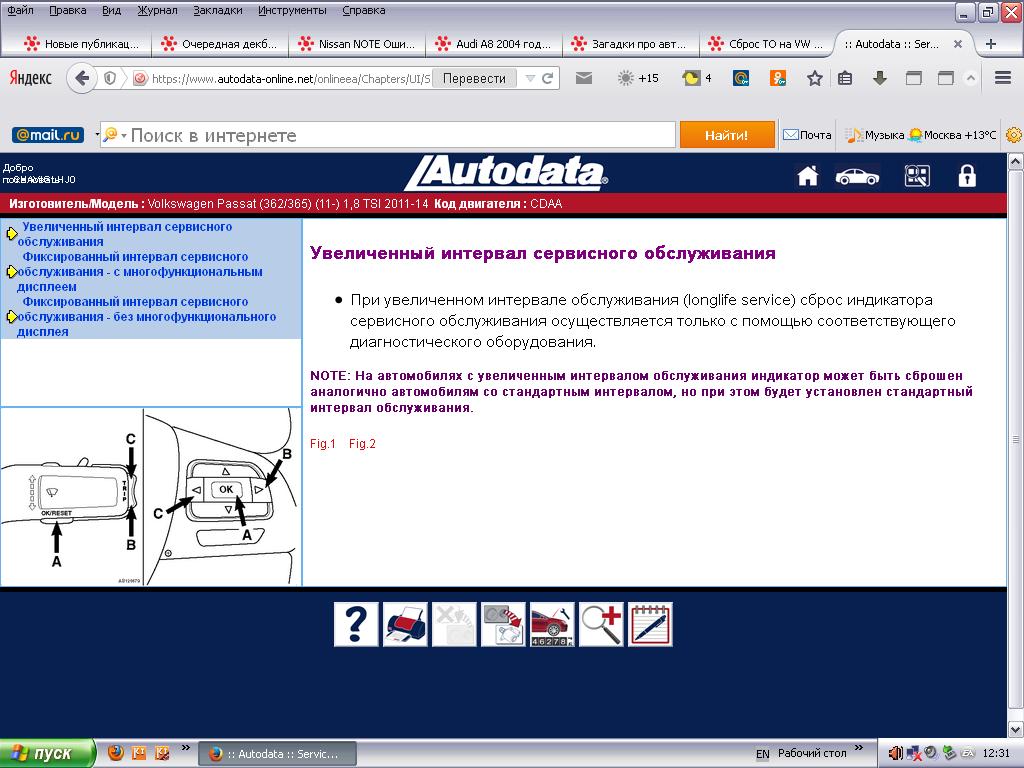Click the padlock logout icon

967,176
